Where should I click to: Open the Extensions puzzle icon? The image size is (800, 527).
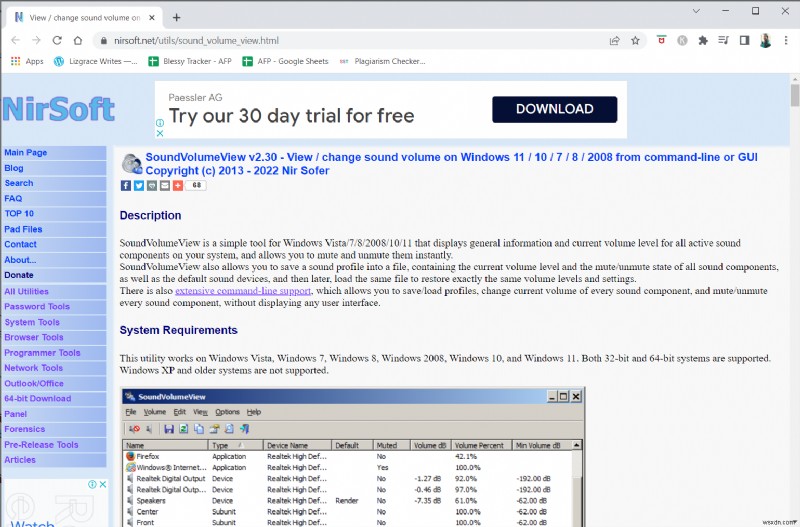click(703, 40)
